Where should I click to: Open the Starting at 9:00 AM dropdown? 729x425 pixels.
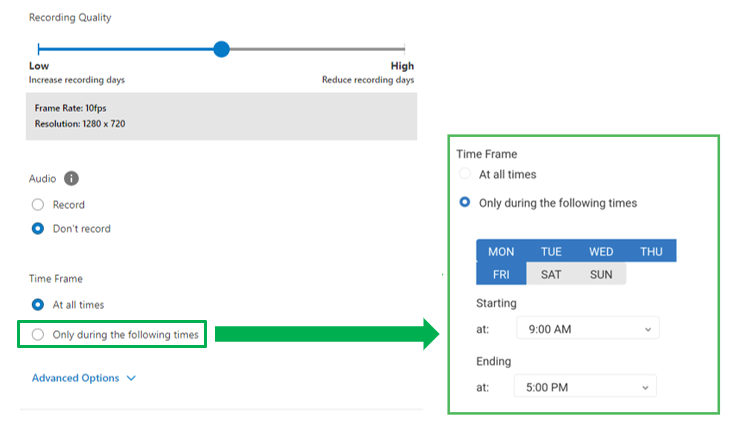coord(588,328)
